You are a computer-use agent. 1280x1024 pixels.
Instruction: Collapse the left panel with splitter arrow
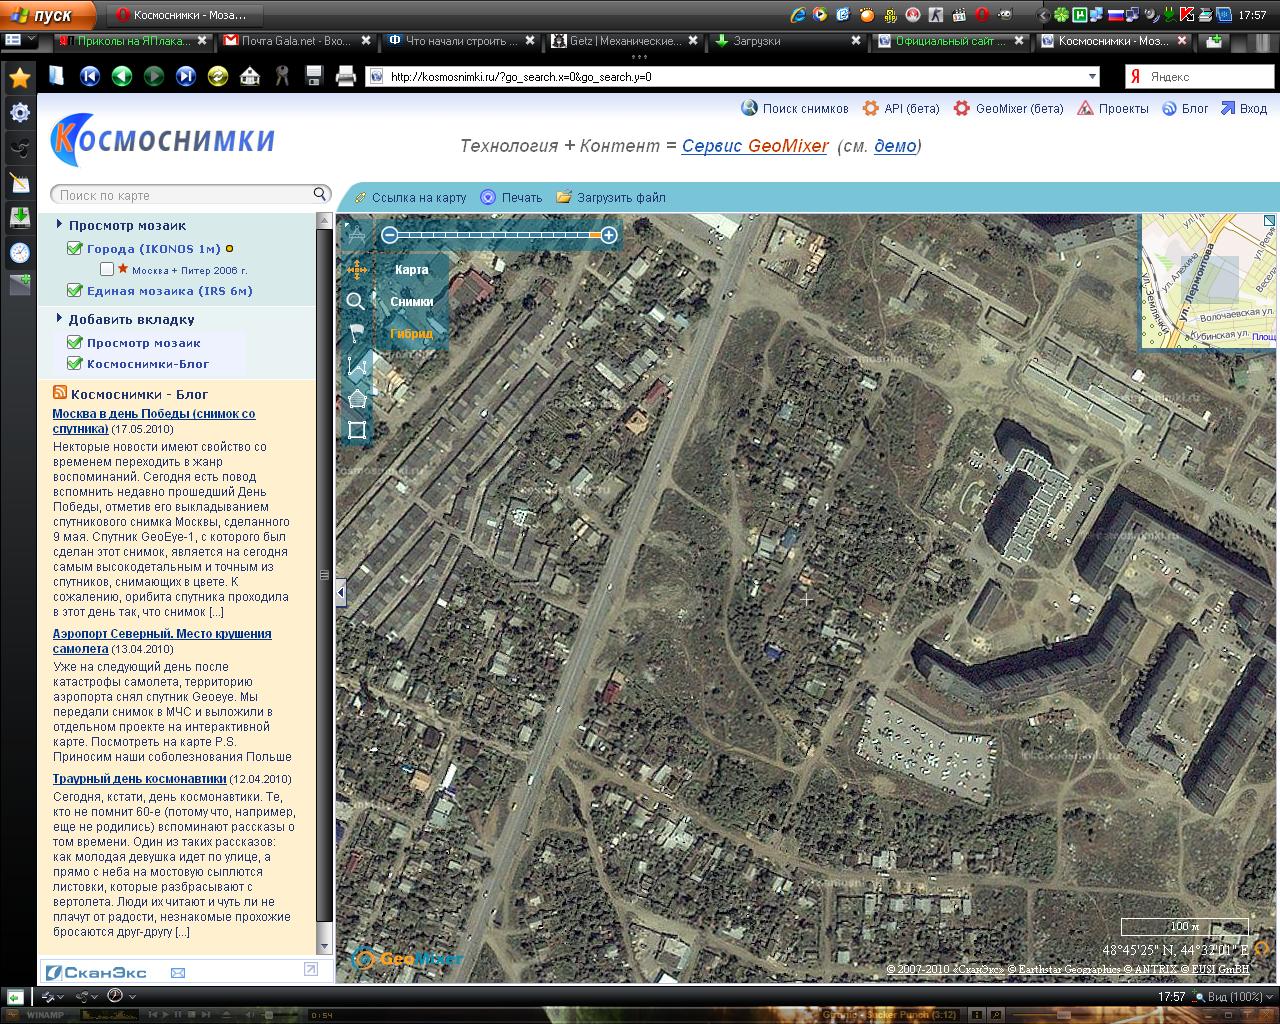click(340, 592)
